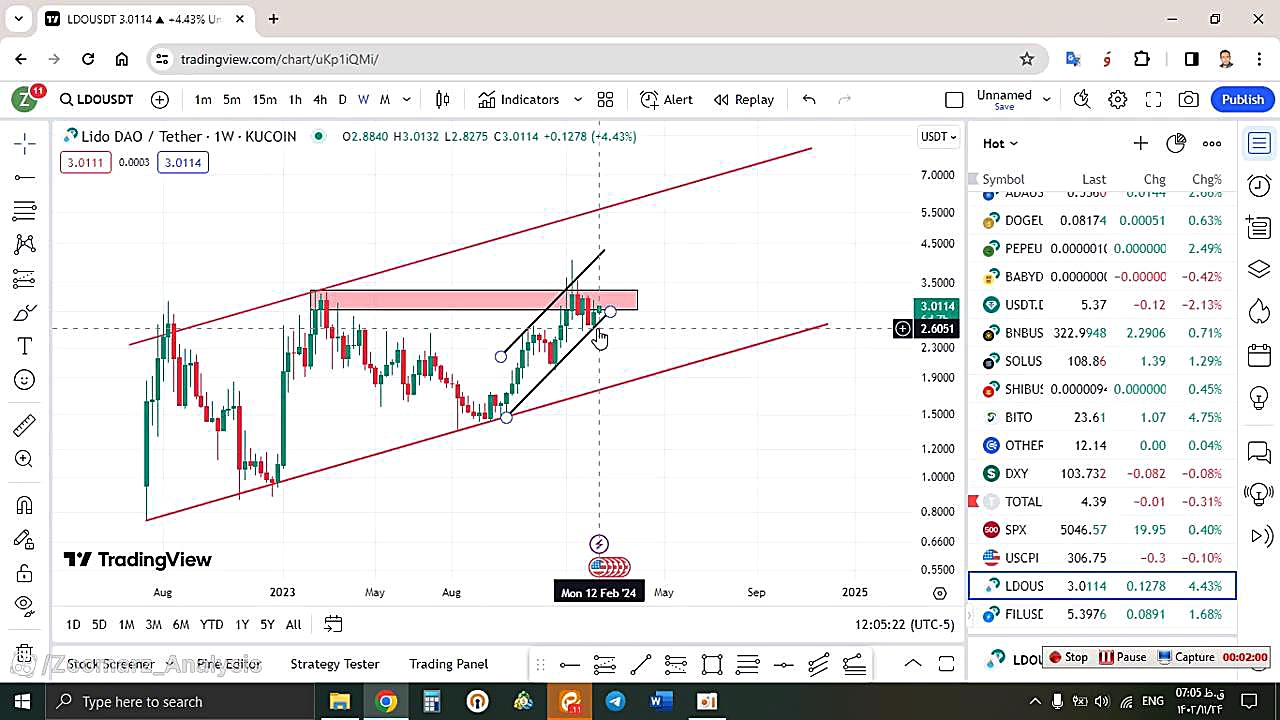This screenshot has height=720, width=1280.
Task: Open the go to date calendar
Action: coord(333,624)
